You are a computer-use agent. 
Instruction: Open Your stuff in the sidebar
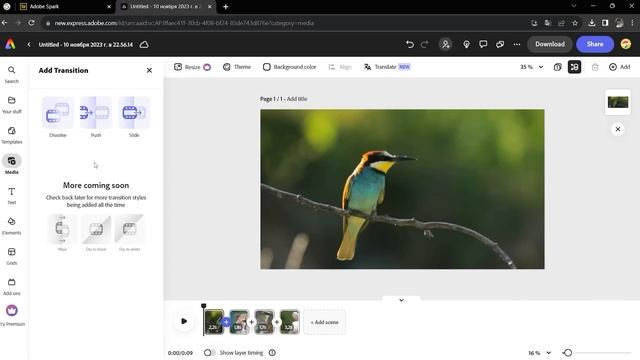pyautogui.click(x=11, y=104)
